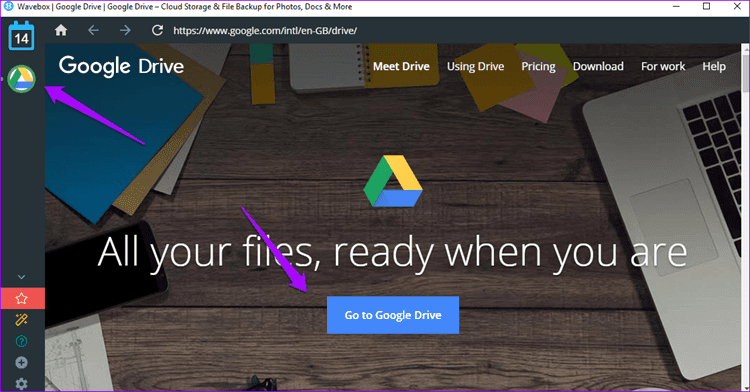Image resolution: width=750 pixels, height=392 pixels.
Task: Open the help question mark icon
Action: click(22, 341)
